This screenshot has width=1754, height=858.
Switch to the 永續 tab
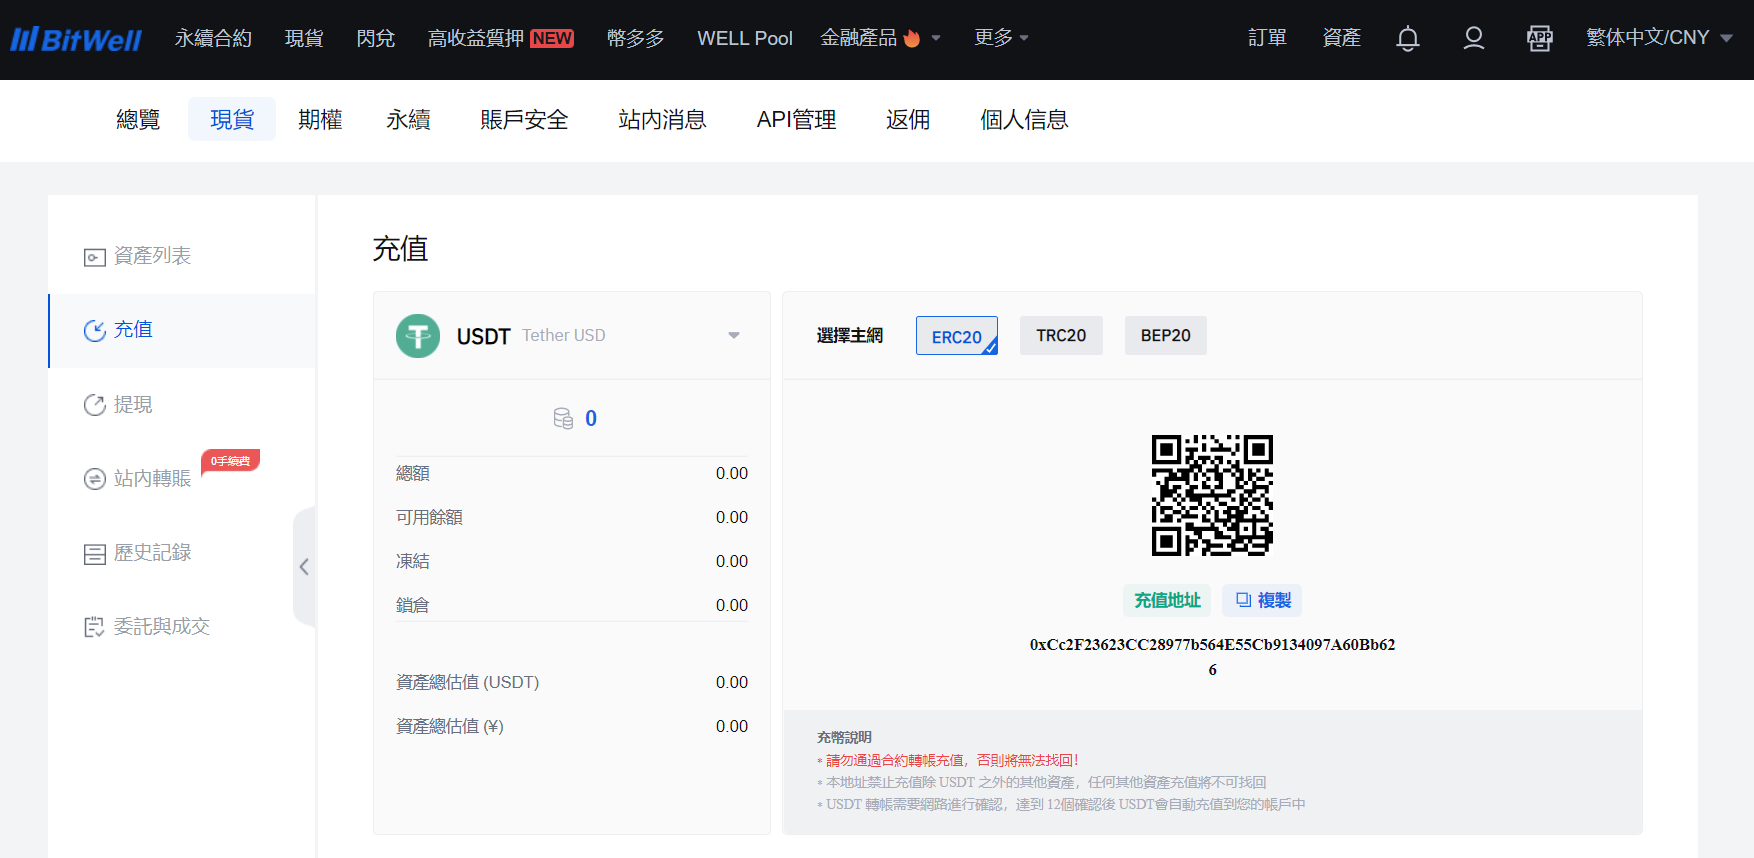(x=408, y=120)
